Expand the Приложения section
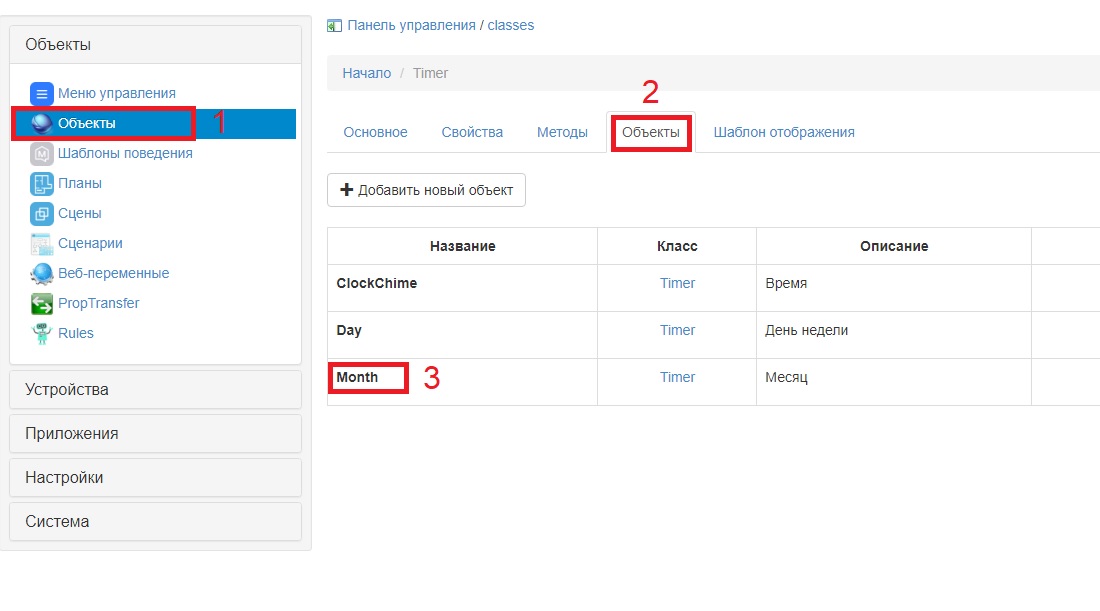Image resolution: width=1100 pixels, height=611 pixels. tap(156, 434)
